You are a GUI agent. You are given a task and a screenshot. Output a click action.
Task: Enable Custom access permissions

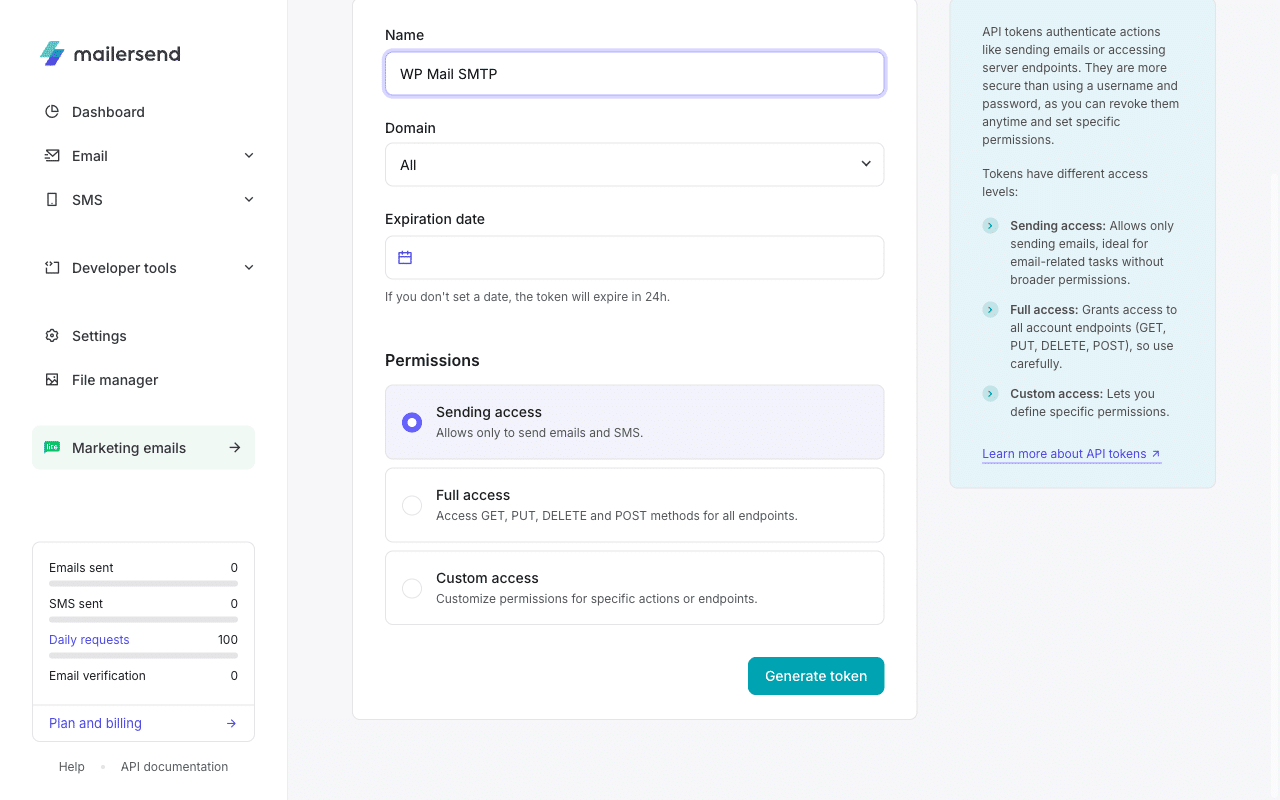tap(412, 588)
